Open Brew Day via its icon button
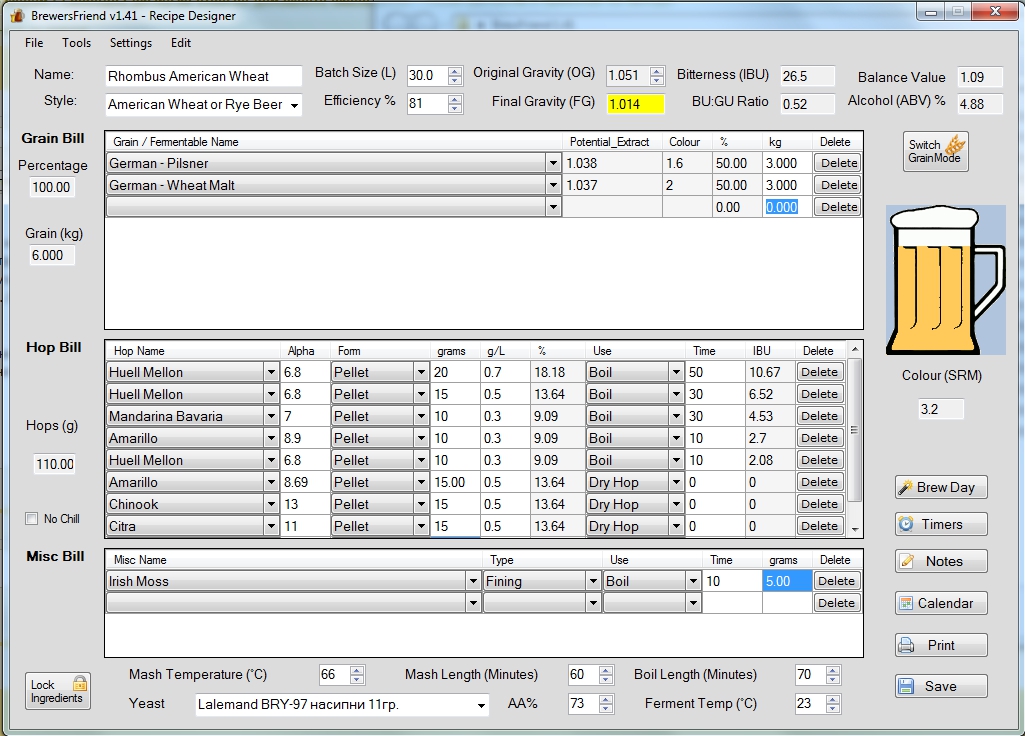This screenshot has width=1025, height=736. click(940, 487)
